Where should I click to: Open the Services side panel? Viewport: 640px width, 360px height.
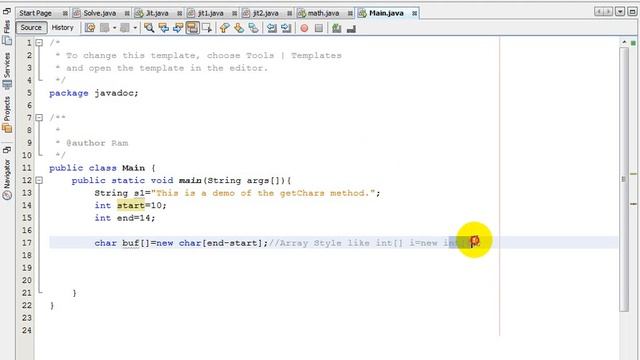(7, 70)
